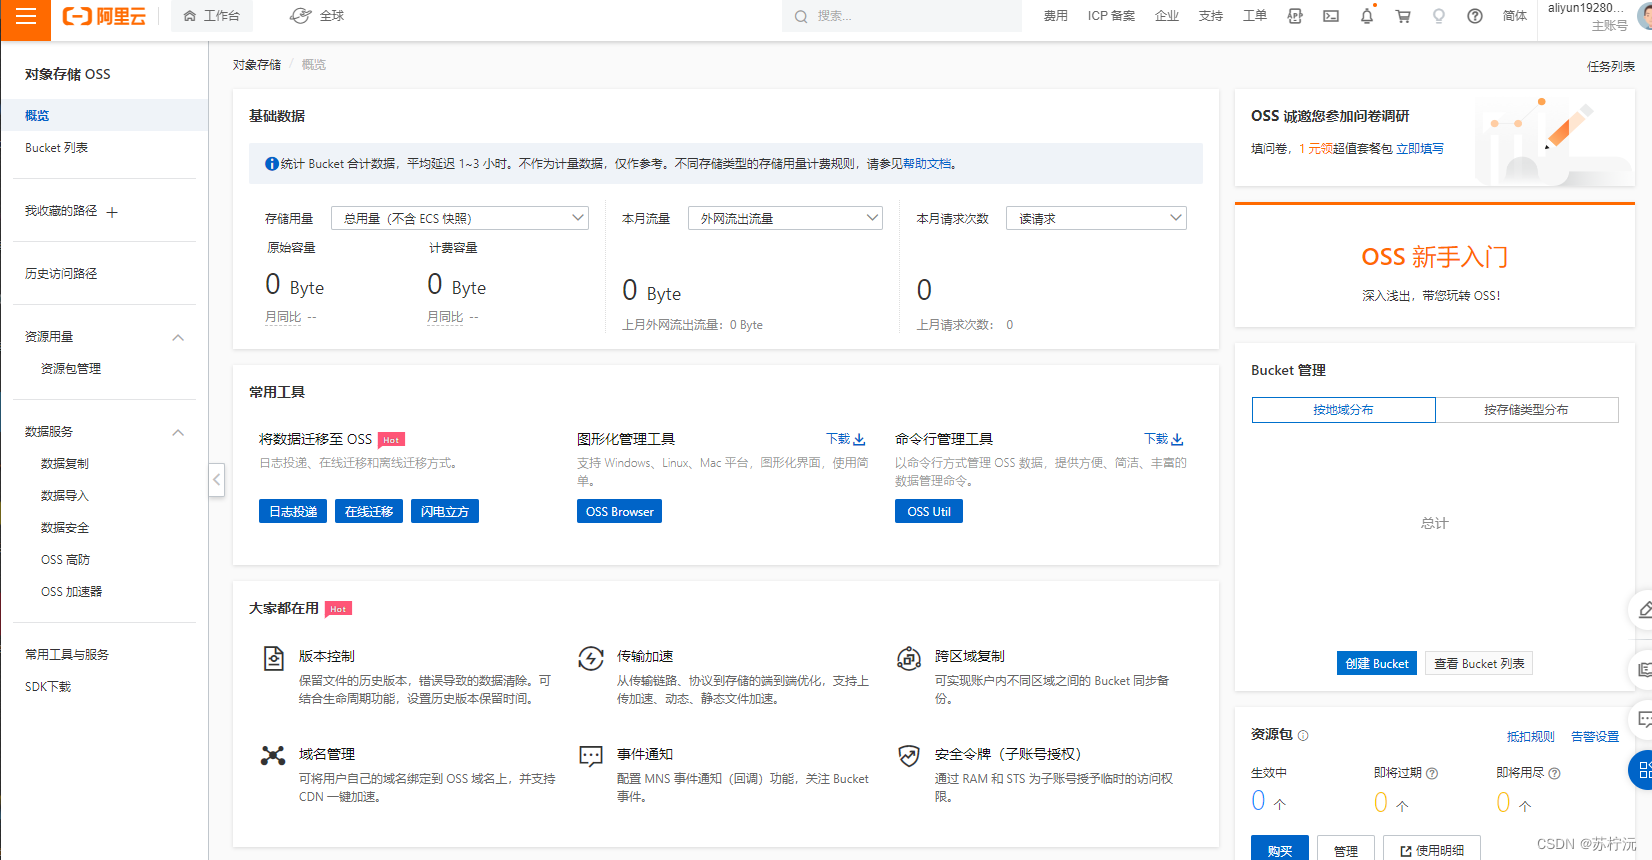Screen dimensions: 1652x860
Task: Open the 读请求 dropdown
Action: [1096, 218]
